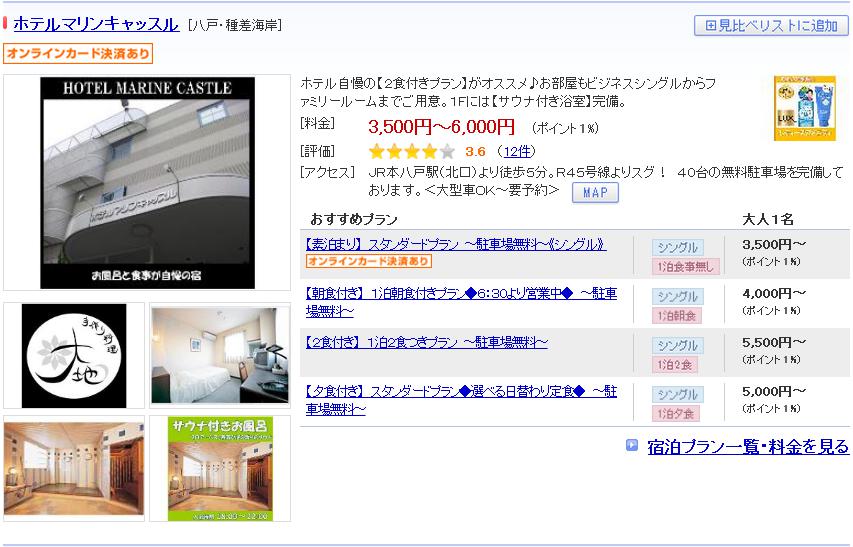
Task: Click the オンラインカード決済あり badge under hotel name
Action: click(78, 53)
